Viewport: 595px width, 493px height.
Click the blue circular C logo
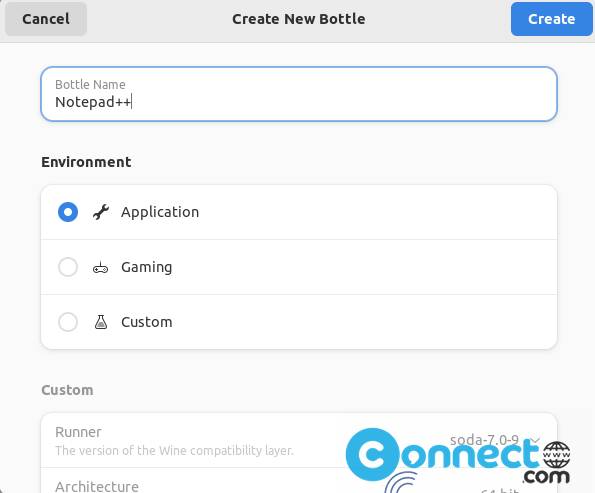coord(373,454)
